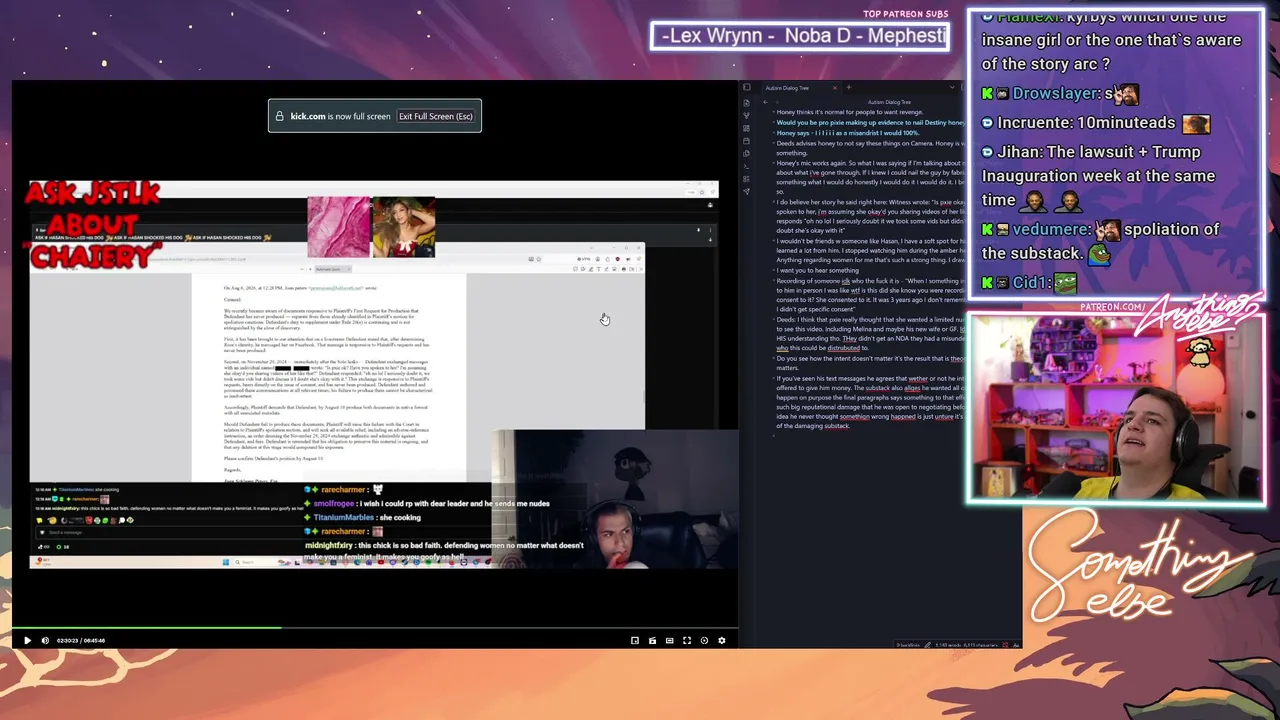Screen dimensions: 1280x720
Task: Click the Exit Full Screen (Esc) button
Action: coord(435,116)
